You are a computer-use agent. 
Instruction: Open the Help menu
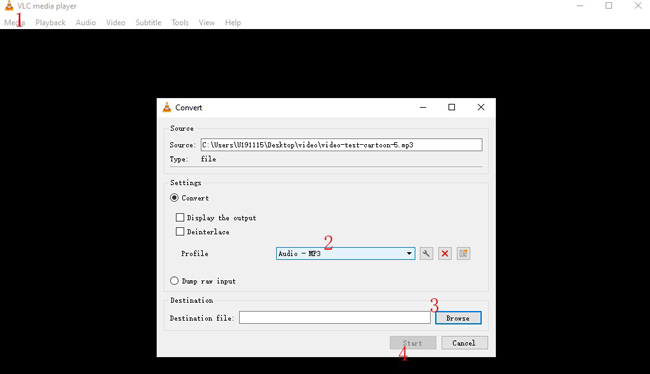pos(233,22)
